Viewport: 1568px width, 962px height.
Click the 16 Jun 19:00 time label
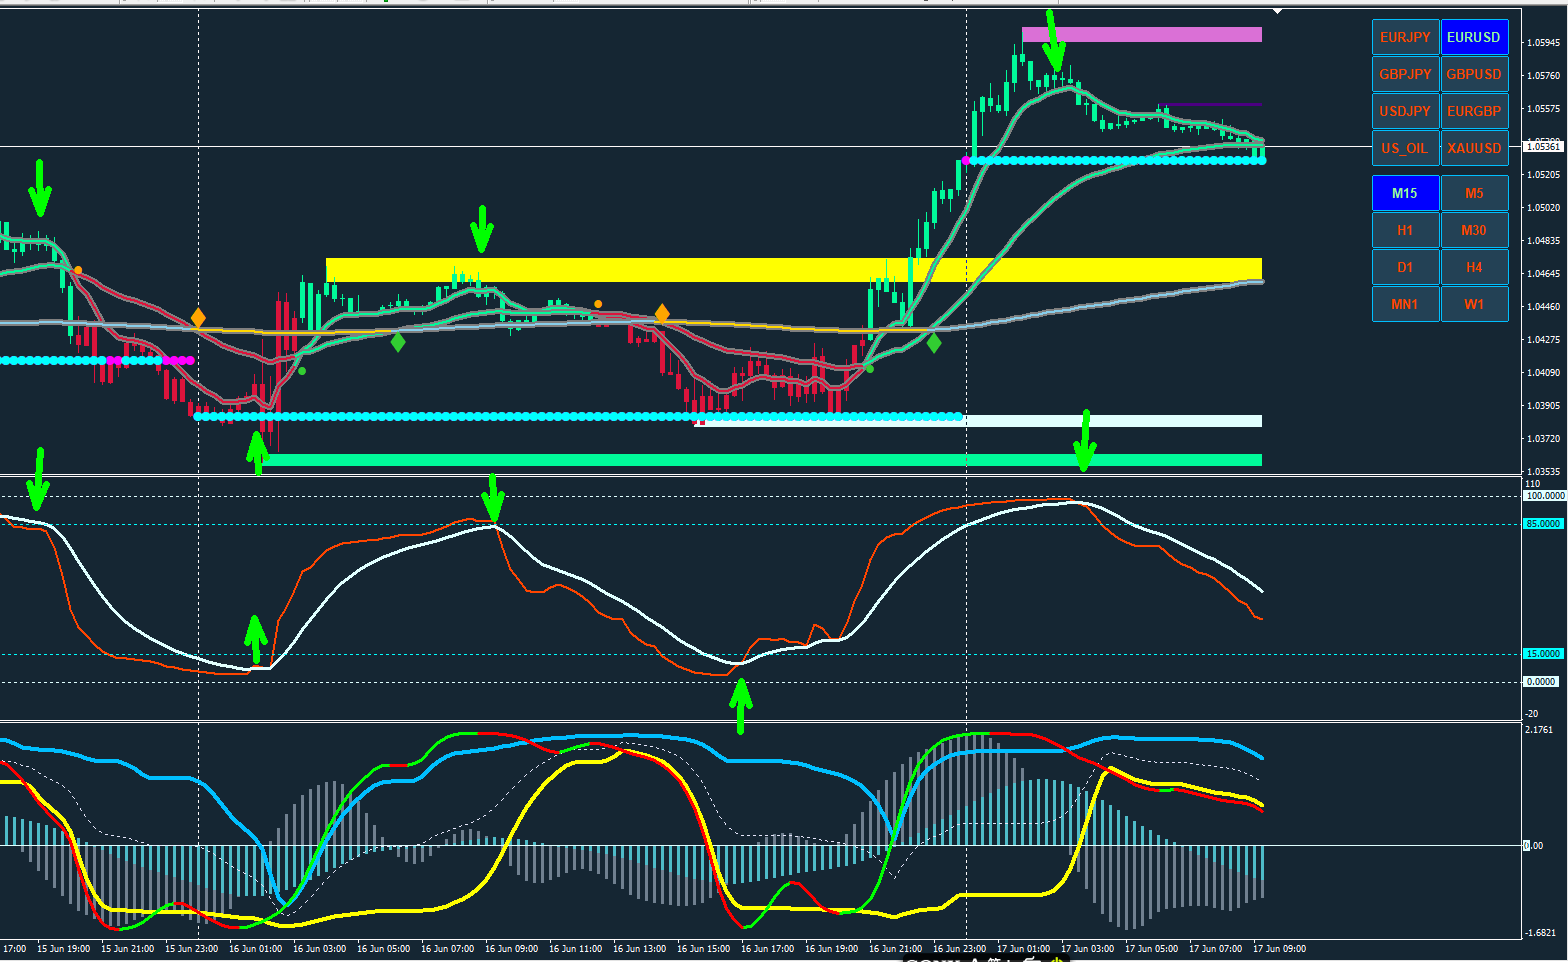pyautogui.click(x=831, y=949)
